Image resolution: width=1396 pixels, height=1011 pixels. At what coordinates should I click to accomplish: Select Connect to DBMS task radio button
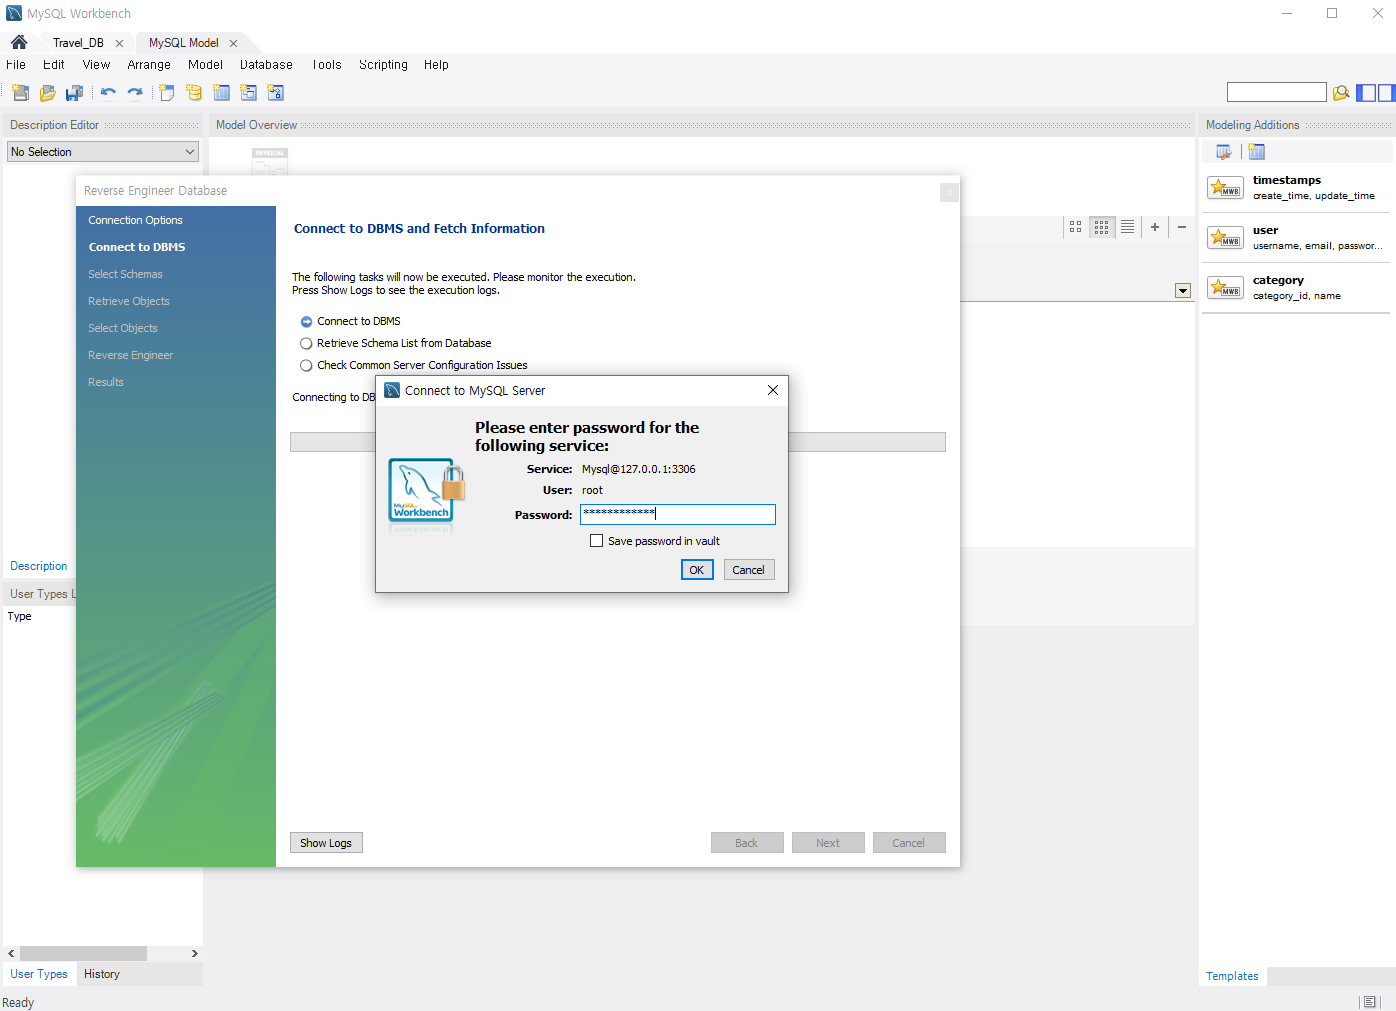[306, 322]
